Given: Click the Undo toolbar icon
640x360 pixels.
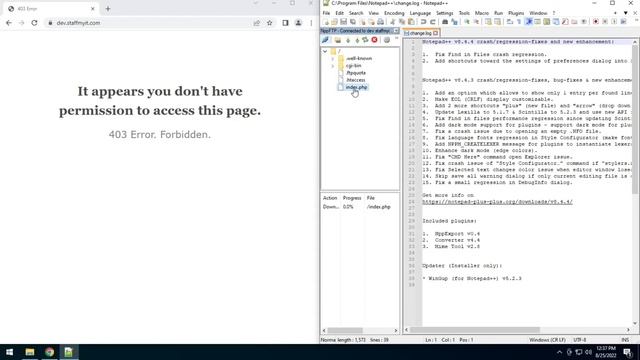Looking at the screenshot, I should click(x=423, y=22).
